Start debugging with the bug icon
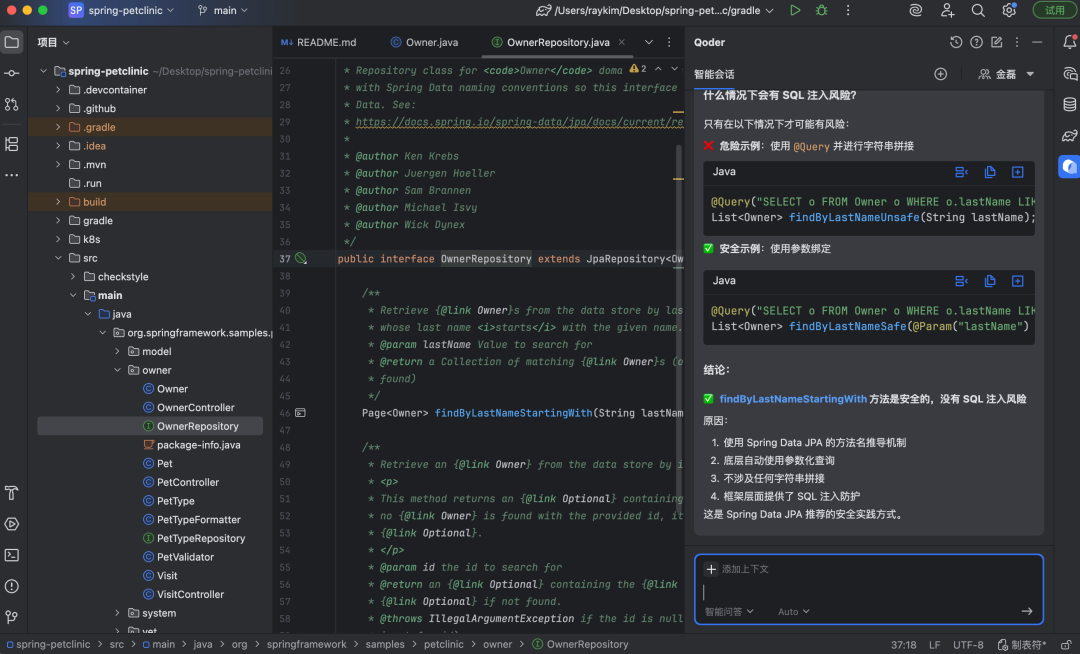Image resolution: width=1080 pixels, height=654 pixels. pos(822,10)
